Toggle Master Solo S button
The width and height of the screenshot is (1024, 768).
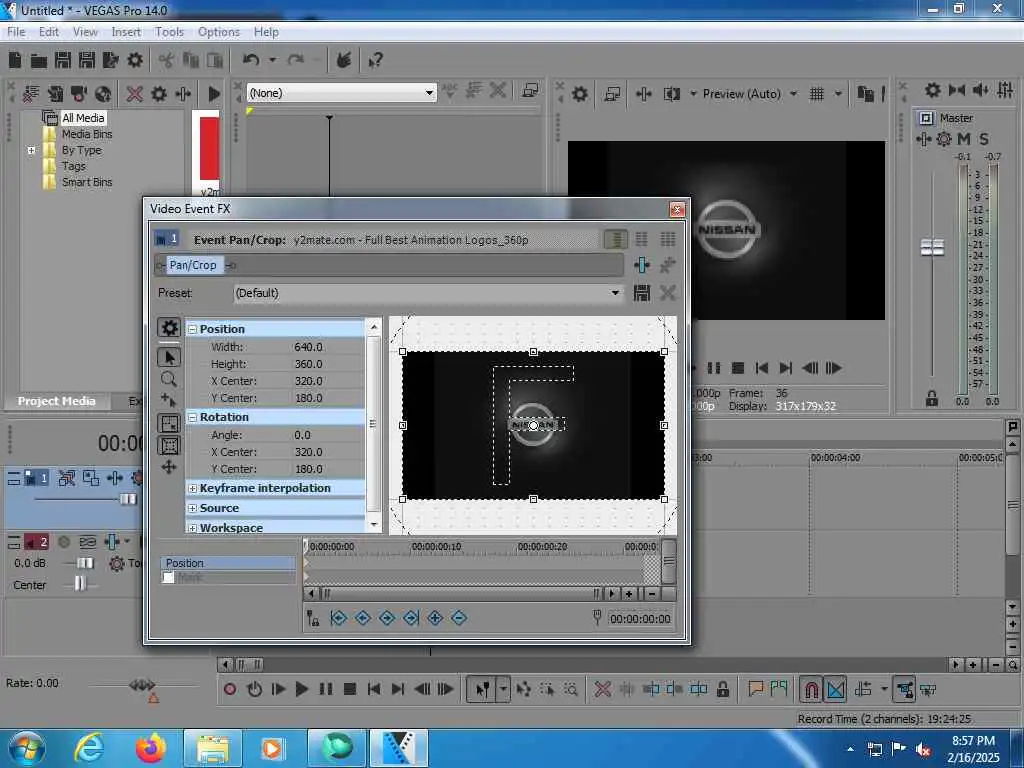tap(984, 139)
